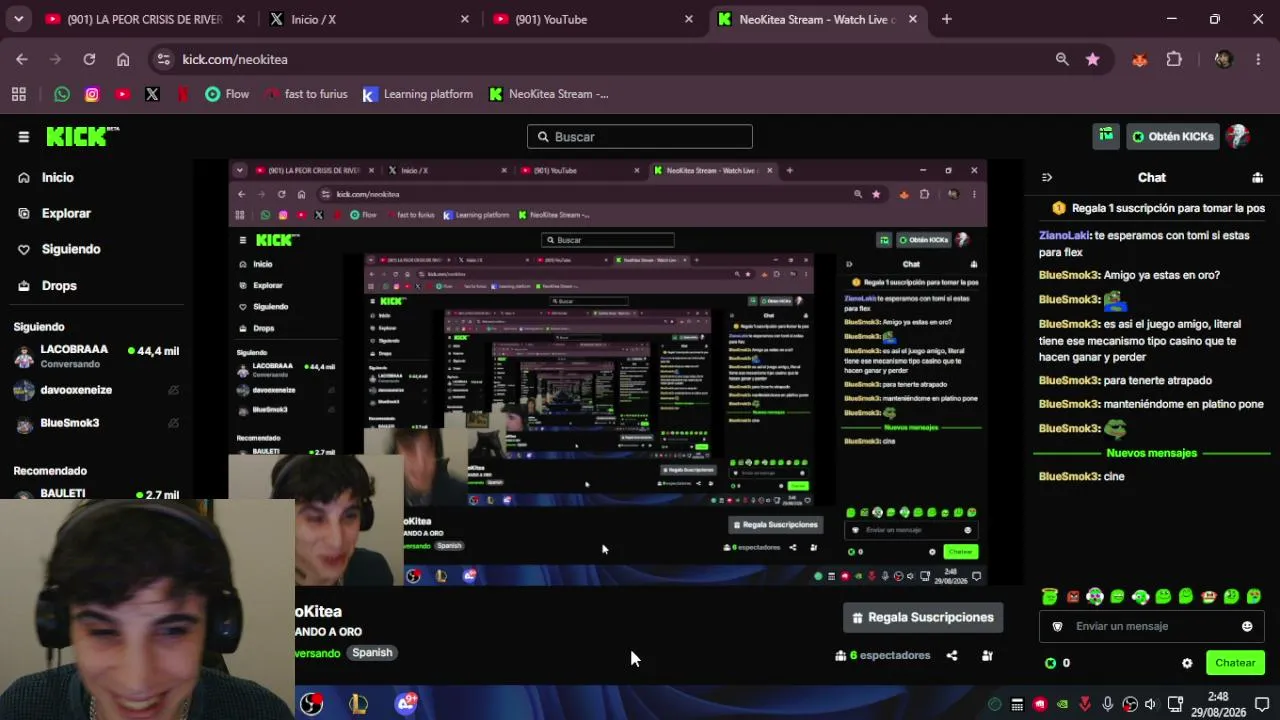Open the X bookmark icon
This screenshot has width=1280, height=720.
point(152,94)
